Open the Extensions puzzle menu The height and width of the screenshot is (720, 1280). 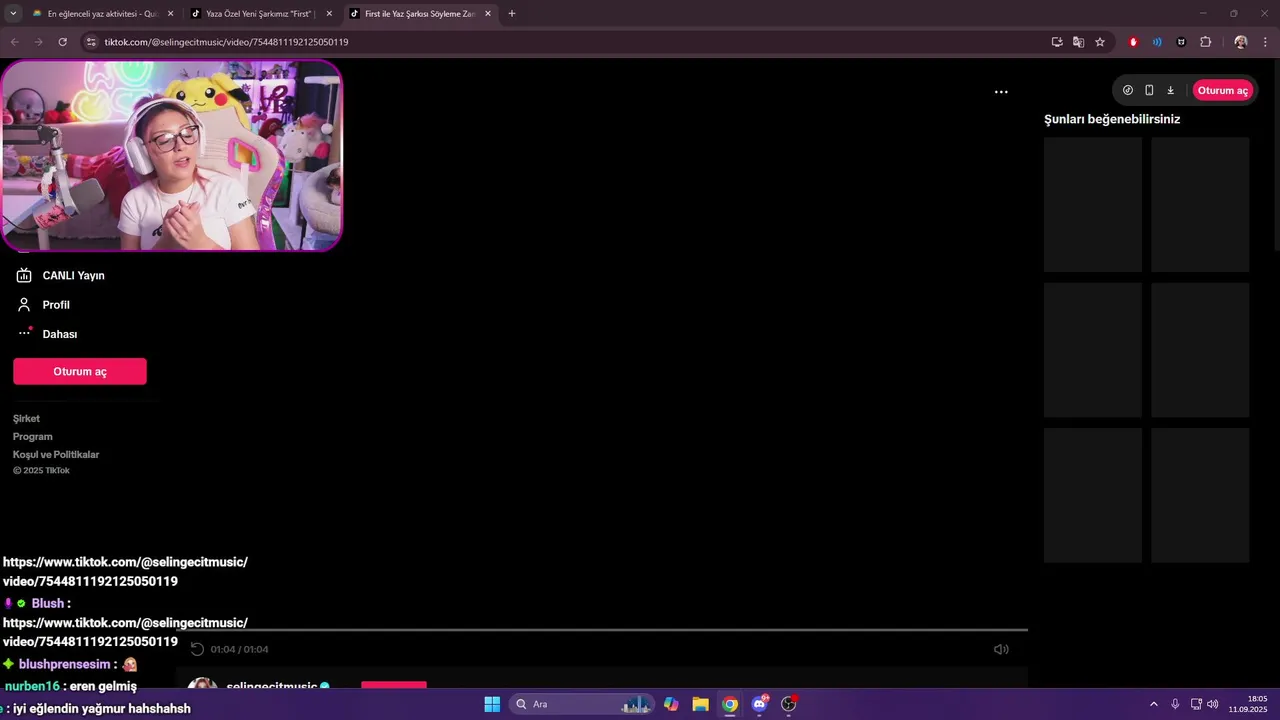pyautogui.click(x=1205, y=42)
